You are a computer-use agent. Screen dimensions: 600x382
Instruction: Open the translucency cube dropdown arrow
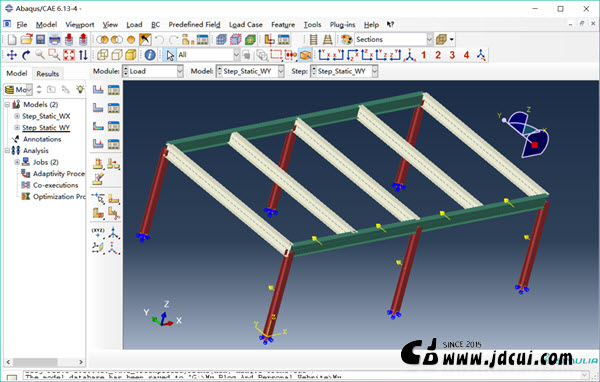pyautogui.click(x=452, y=39)
